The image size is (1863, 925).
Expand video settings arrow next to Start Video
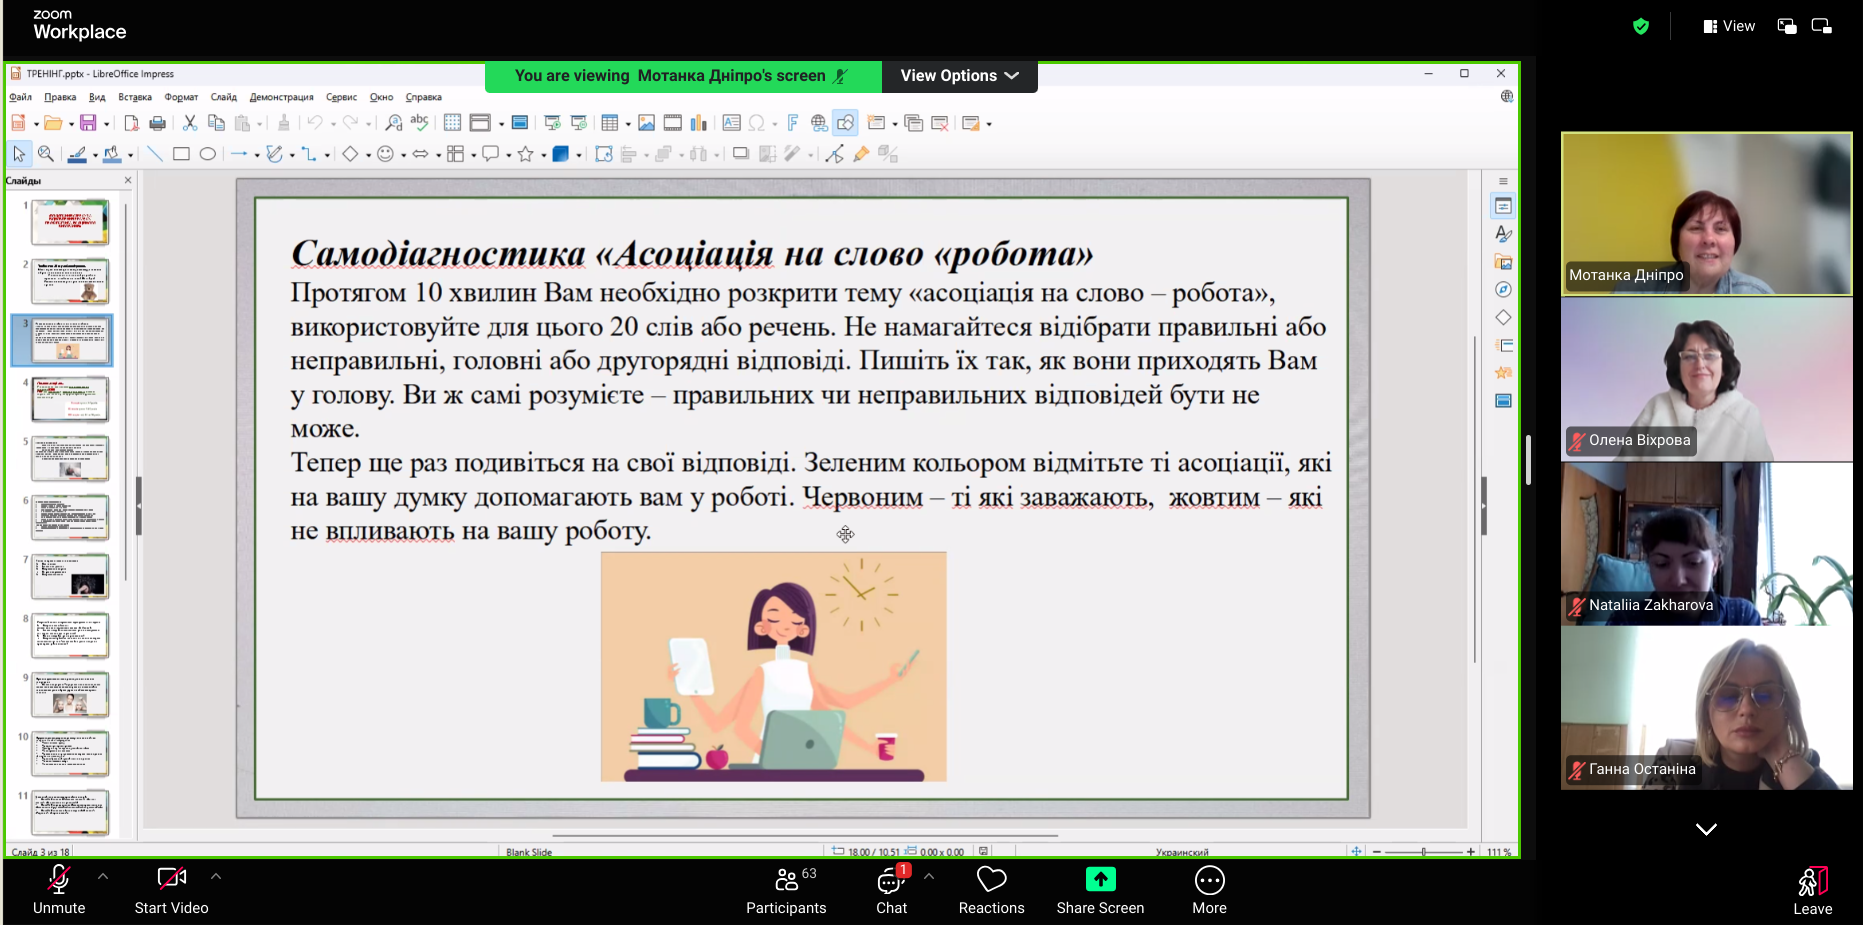click(x=216, y=876)
